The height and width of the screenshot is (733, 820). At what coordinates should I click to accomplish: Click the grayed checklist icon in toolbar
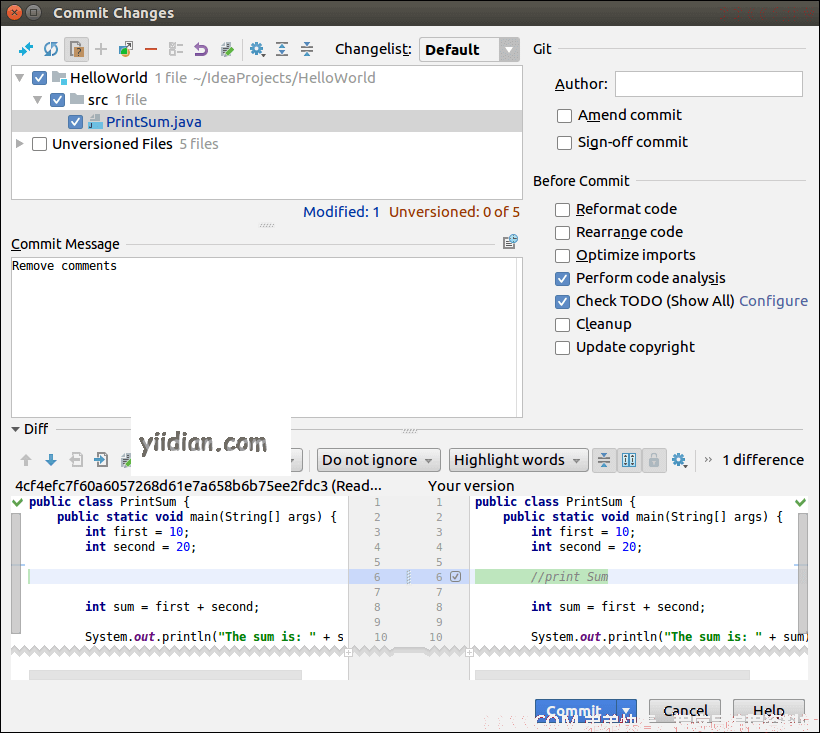click(x=176, y=50)
